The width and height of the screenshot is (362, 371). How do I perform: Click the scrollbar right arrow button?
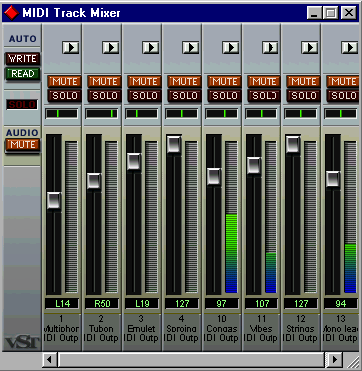[334, 360]
